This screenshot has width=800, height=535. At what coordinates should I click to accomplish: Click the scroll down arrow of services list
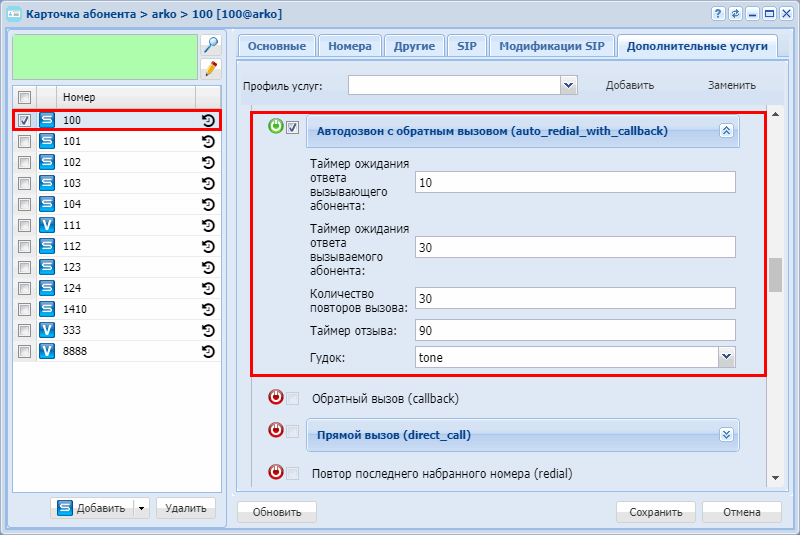(776, 478)
